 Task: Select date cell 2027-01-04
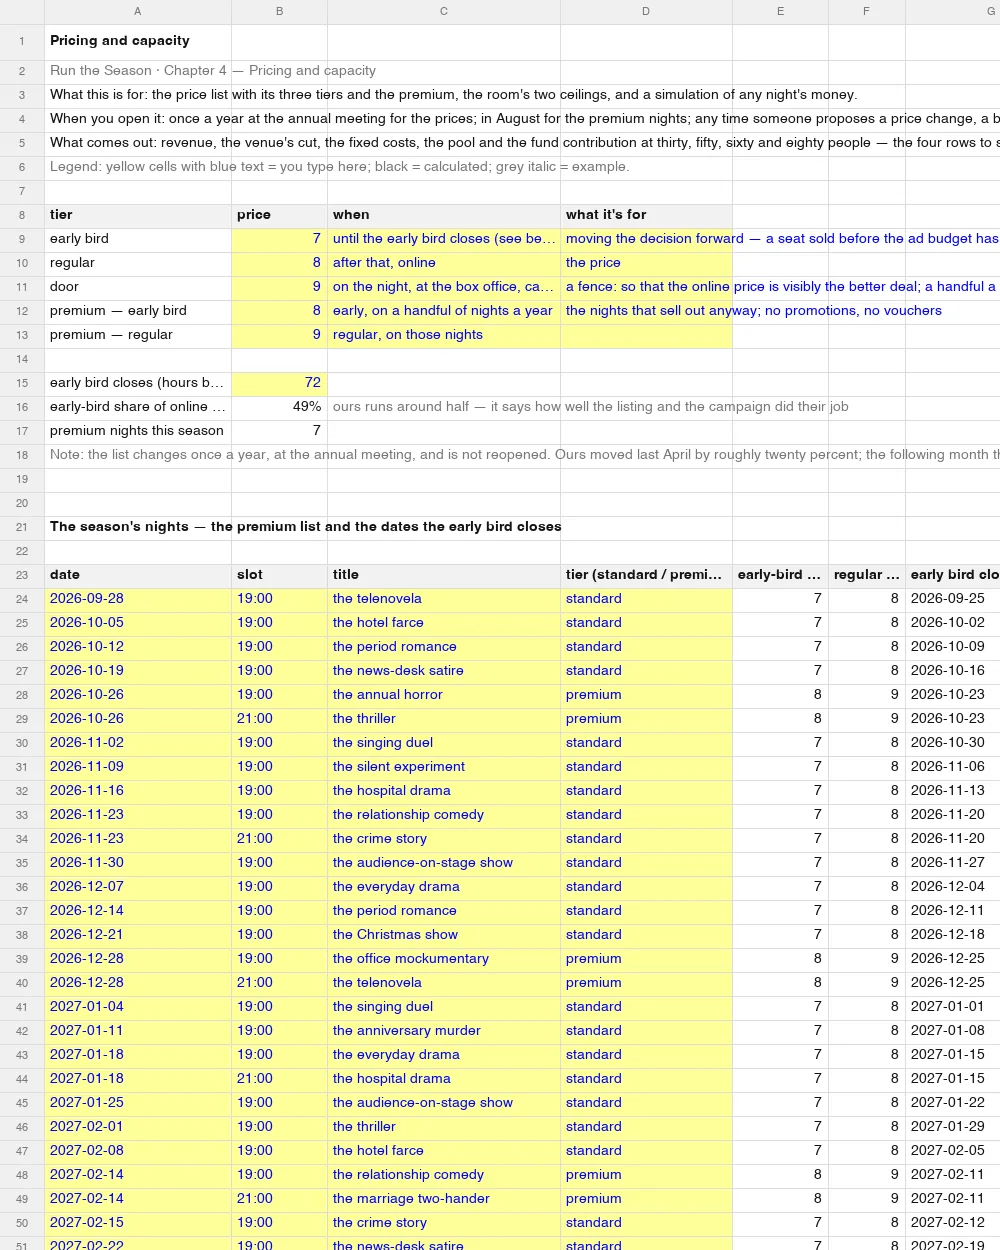[x=138, y=1007]
